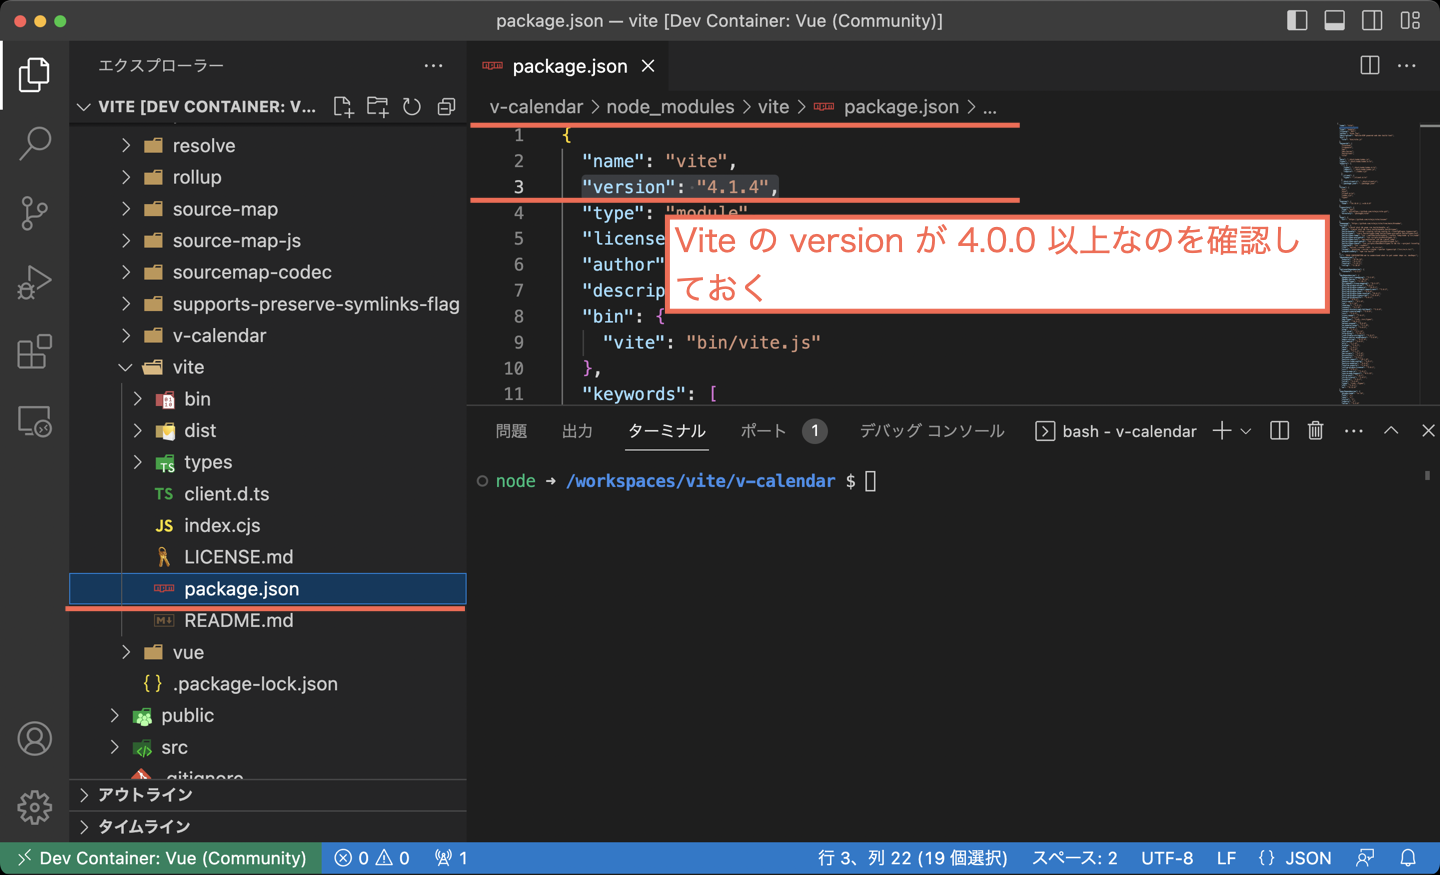Toggle the primary side bar layout button

(1297, 20)
